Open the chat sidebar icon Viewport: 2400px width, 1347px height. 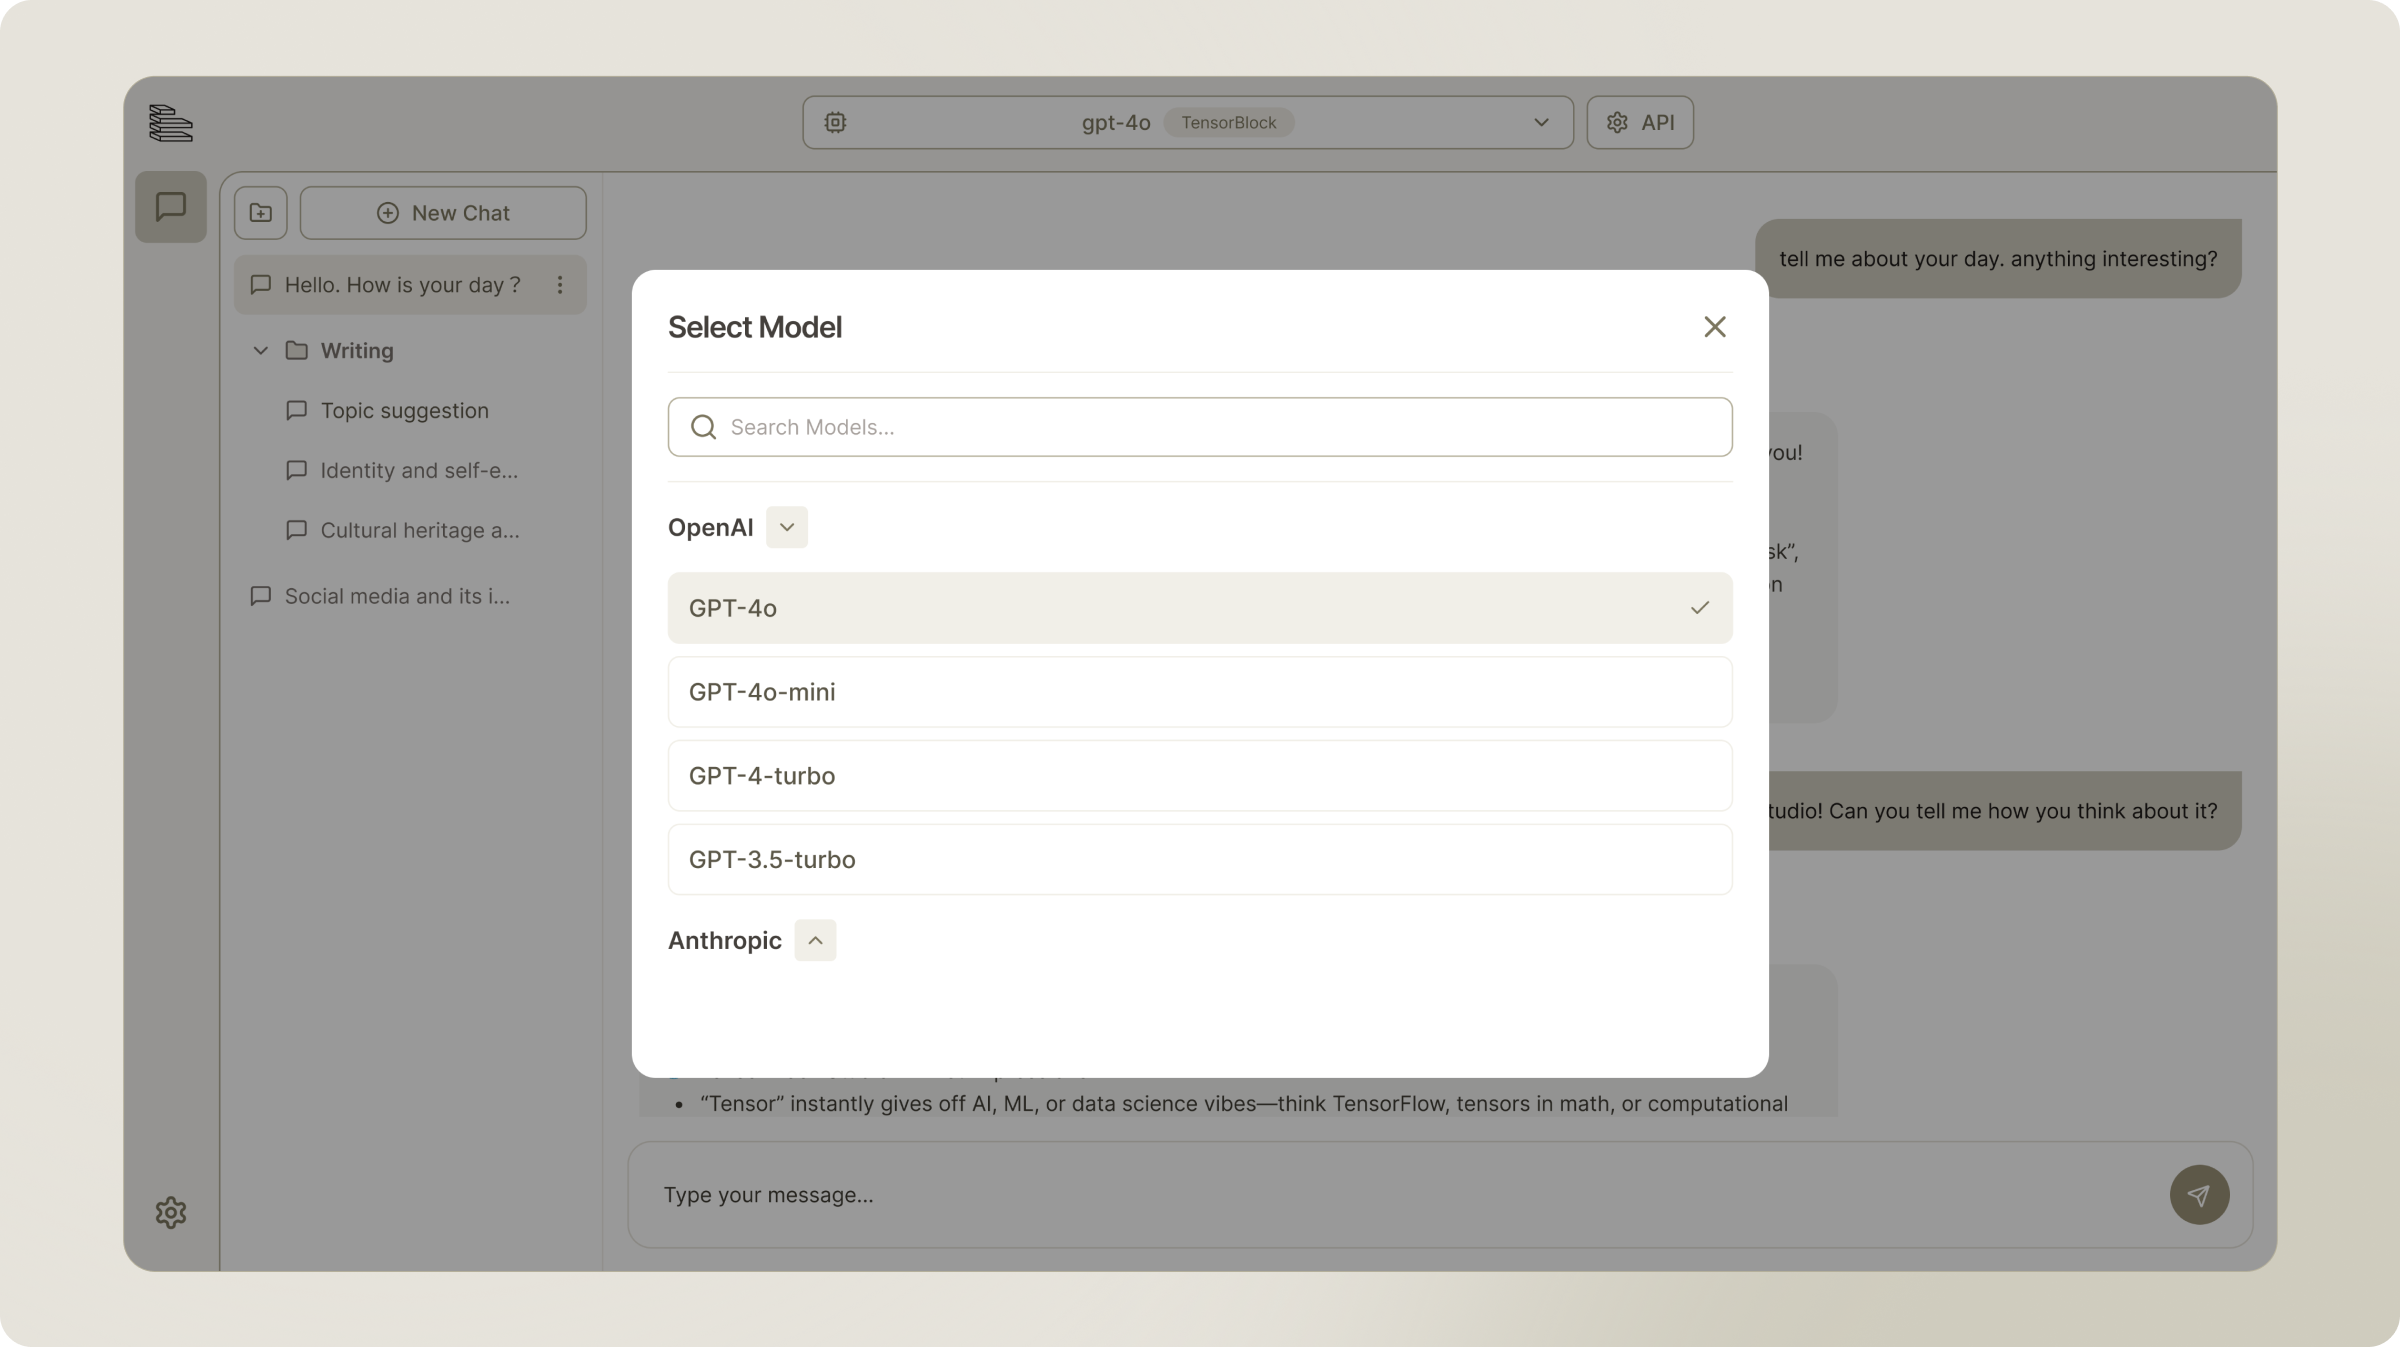[171, 207]
